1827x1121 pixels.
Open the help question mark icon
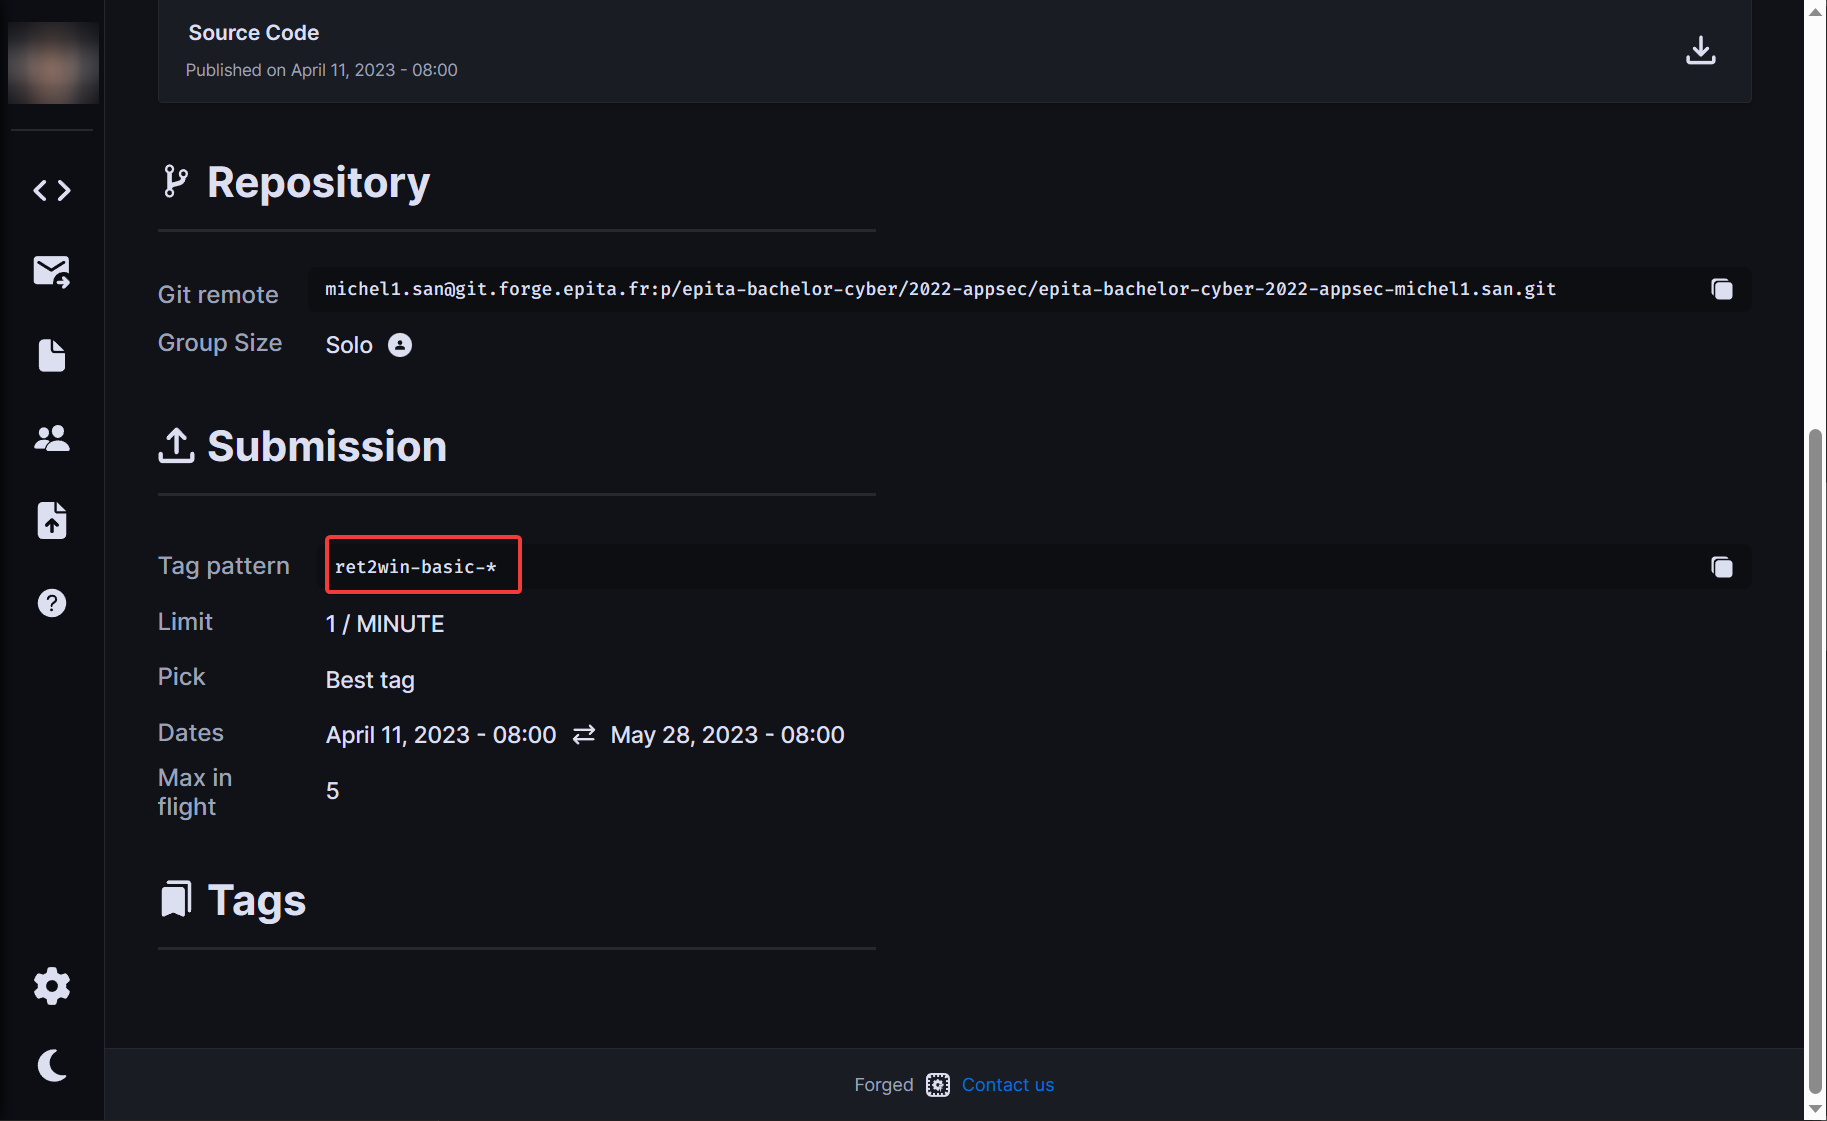[52, 603]
